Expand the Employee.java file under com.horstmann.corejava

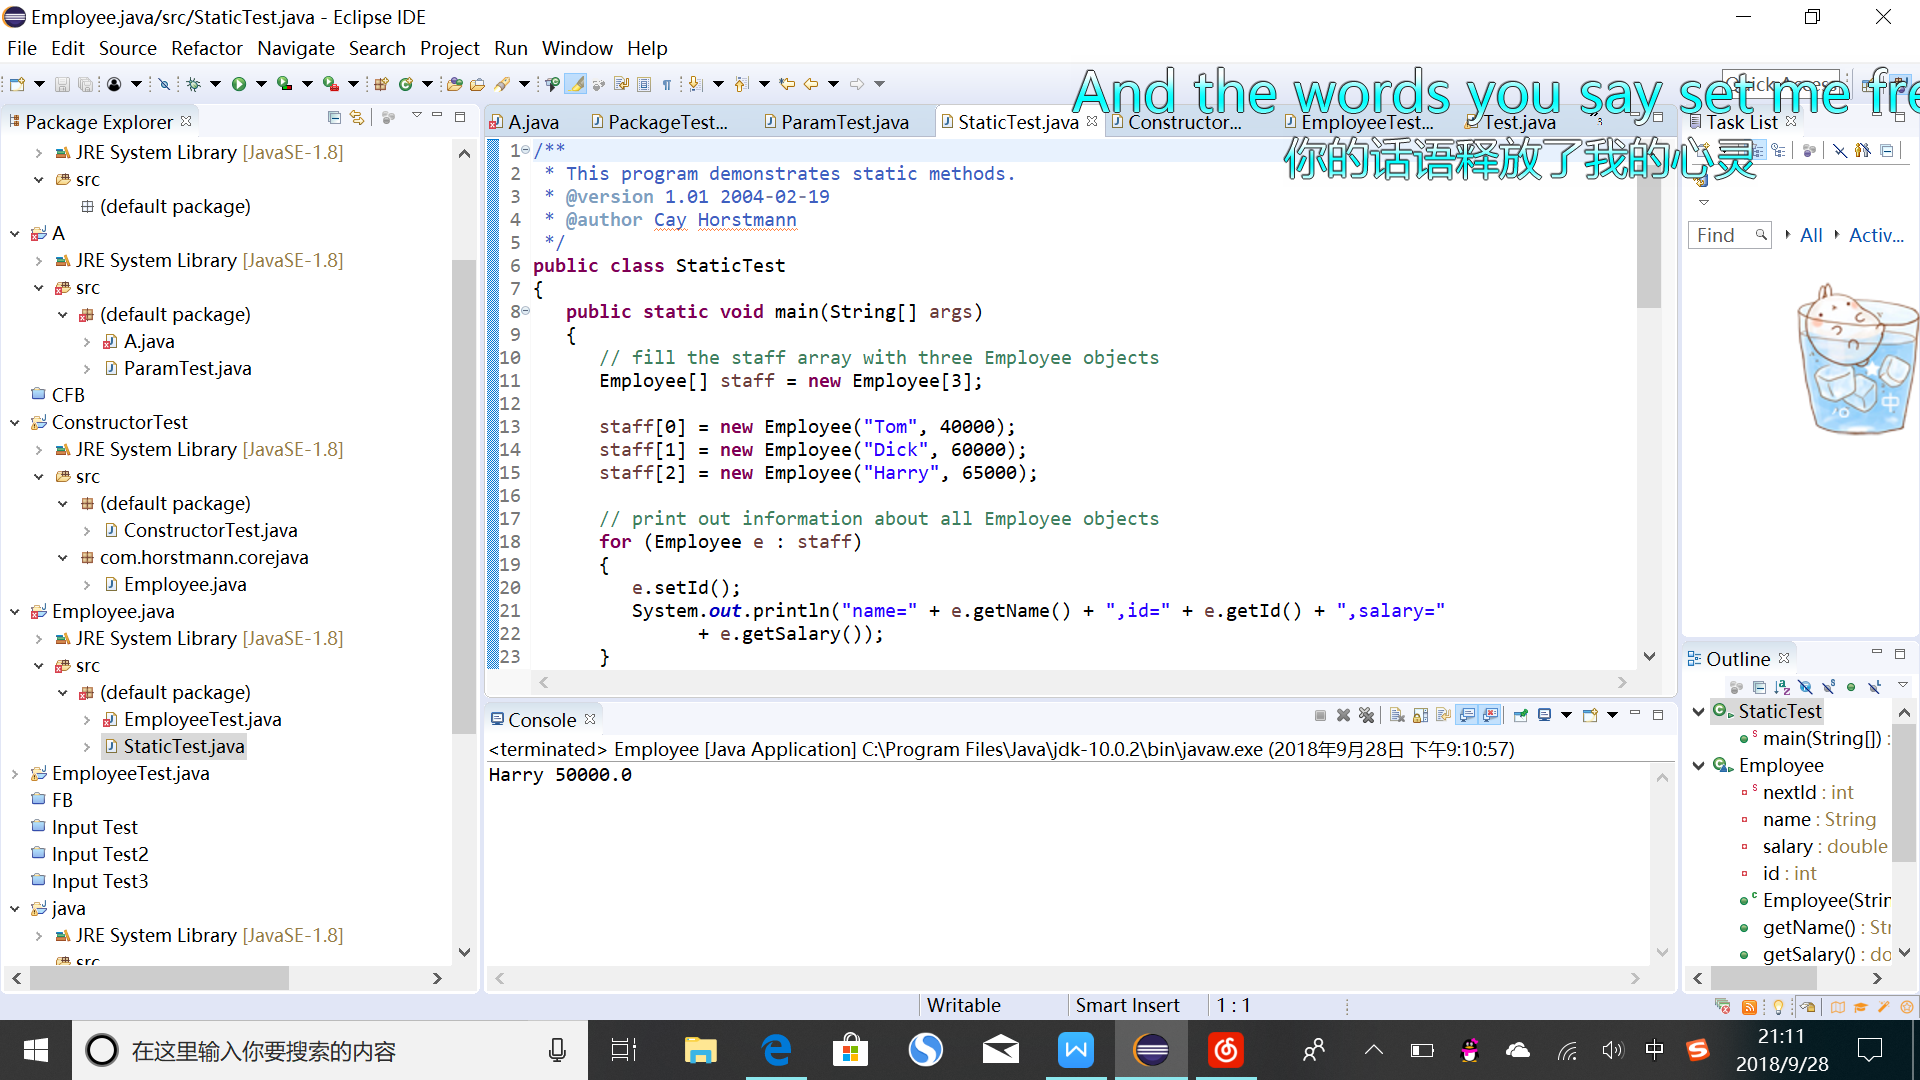[86, 585]
